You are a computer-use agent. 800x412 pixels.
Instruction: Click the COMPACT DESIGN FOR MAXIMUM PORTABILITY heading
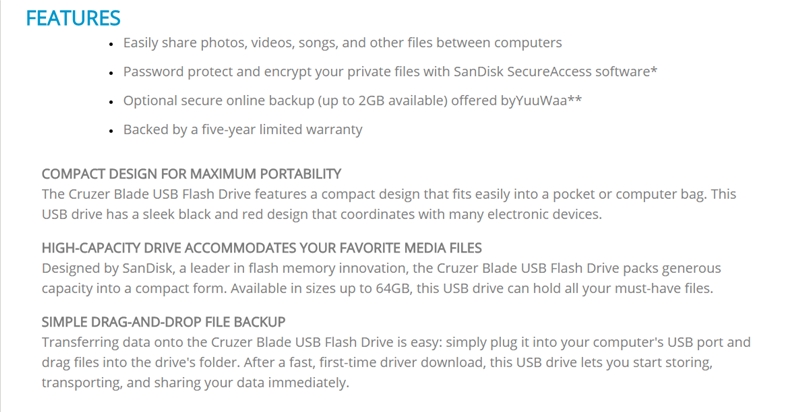coord(191,174)
